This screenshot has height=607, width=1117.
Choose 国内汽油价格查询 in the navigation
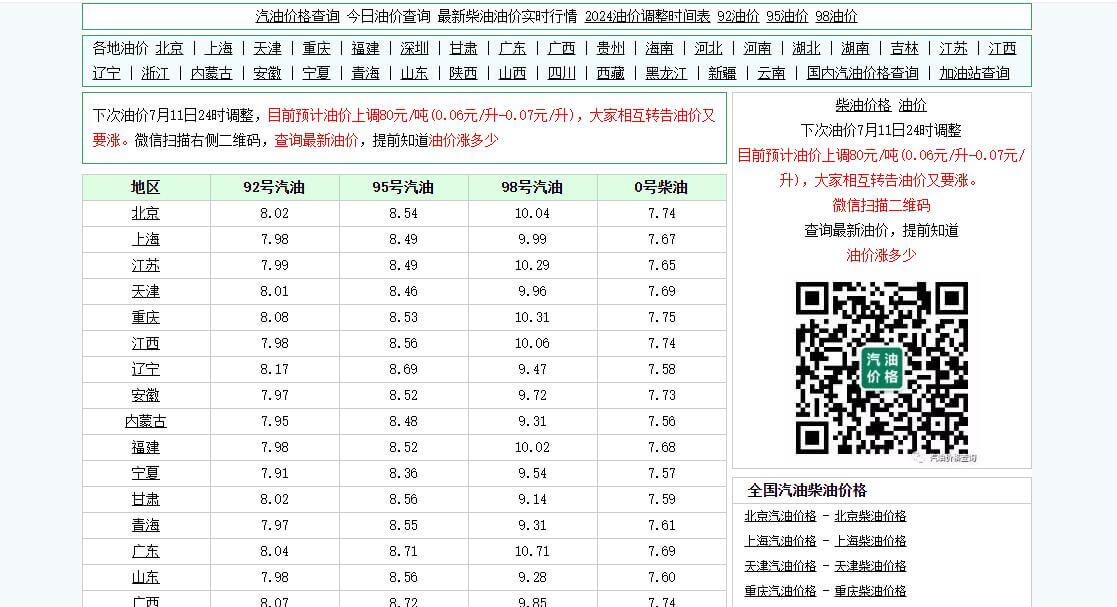tap(862, 73)
